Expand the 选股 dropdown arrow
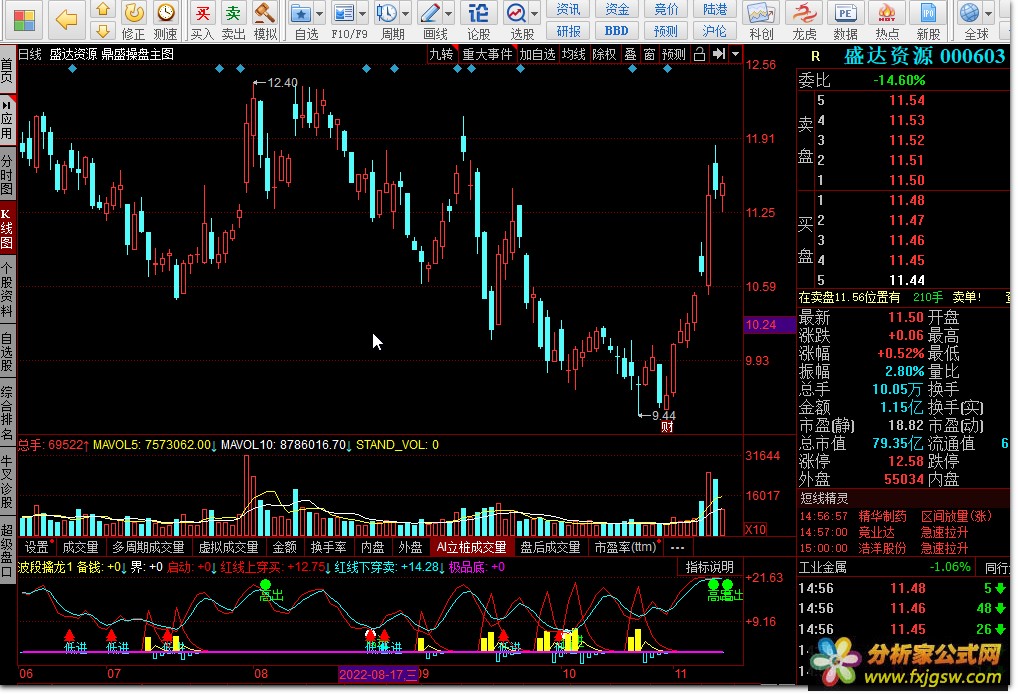The width and height of the screenshot is (1018, 694). (x=534, y=13)
